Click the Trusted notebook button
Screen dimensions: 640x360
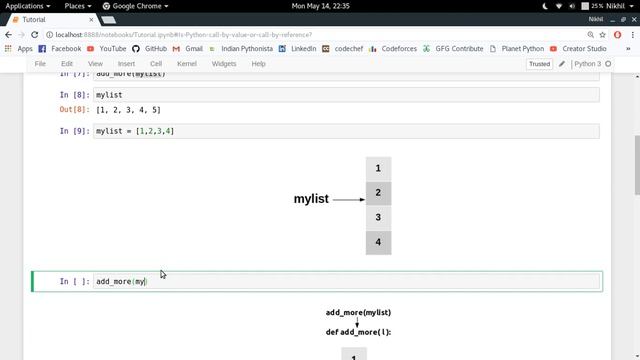tap(540, 64)
